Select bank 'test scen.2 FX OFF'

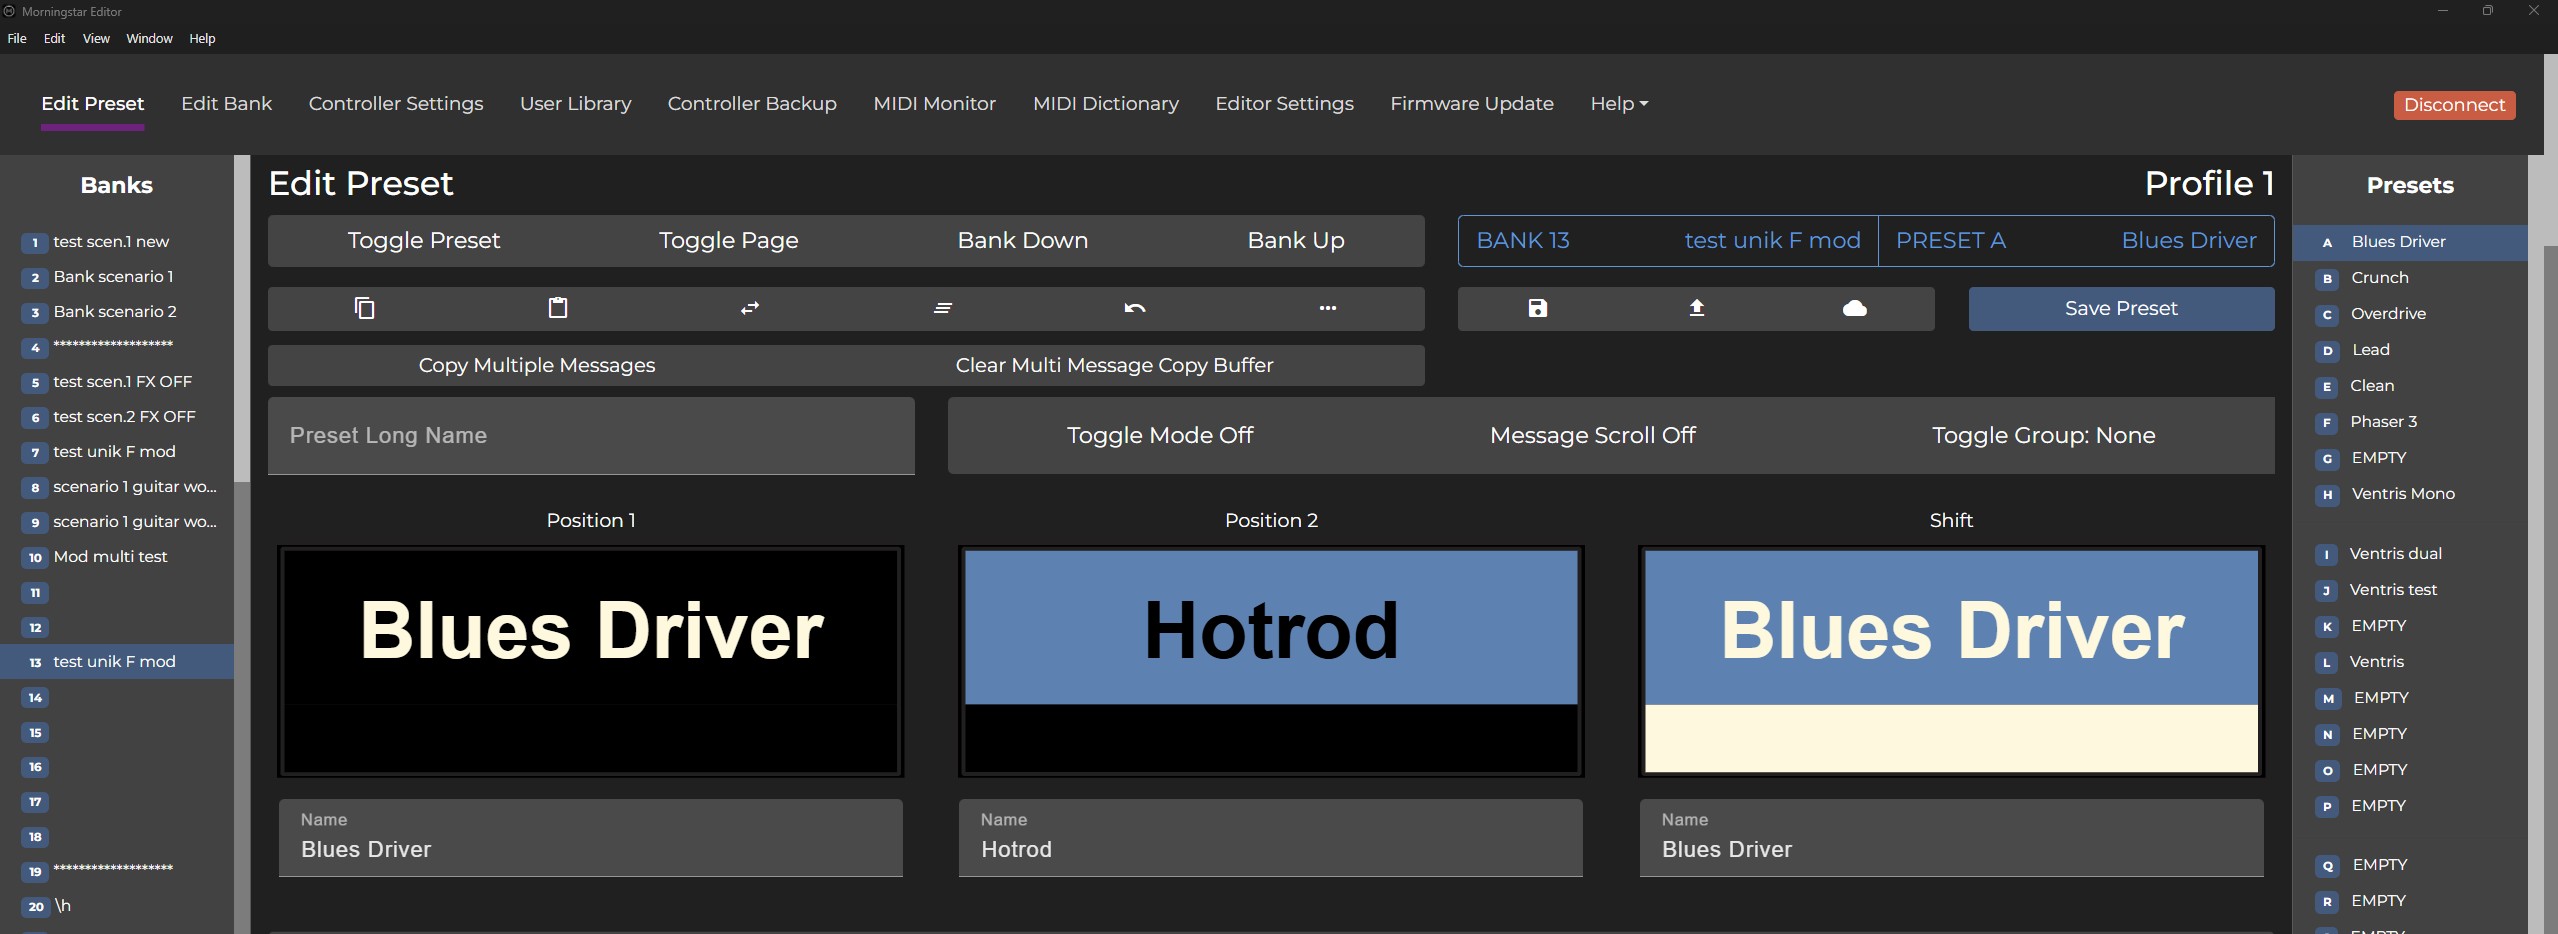tap(117, 417)
